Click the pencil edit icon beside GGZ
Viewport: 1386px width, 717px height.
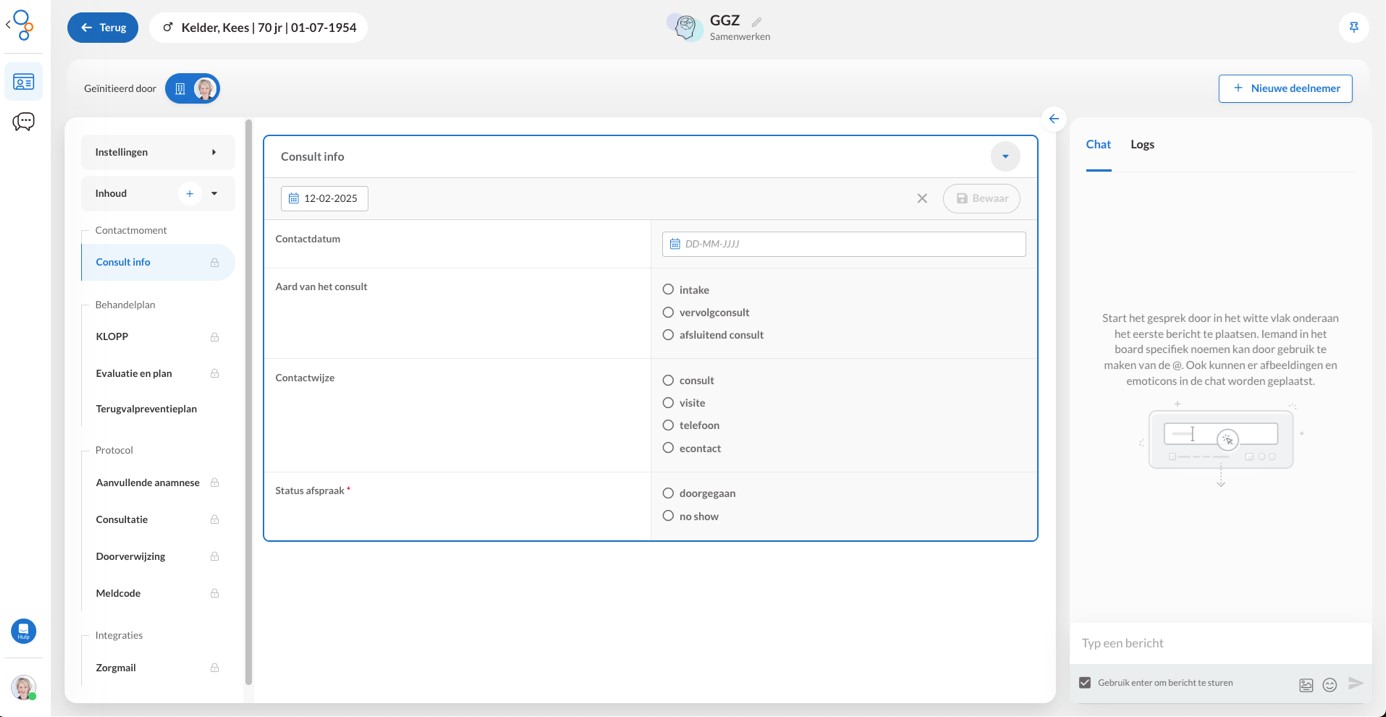[757, 22]
